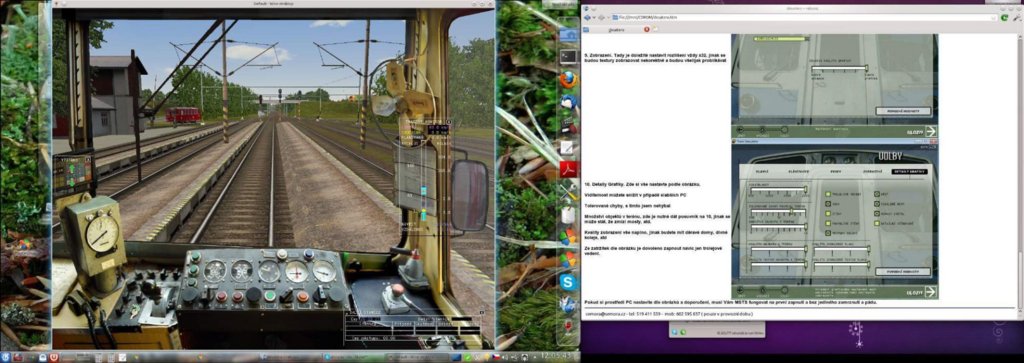Image resolution: width=1024 pixels, height=363 pixels.
Task: Go forward in the browser window
Action: [601, 17]
